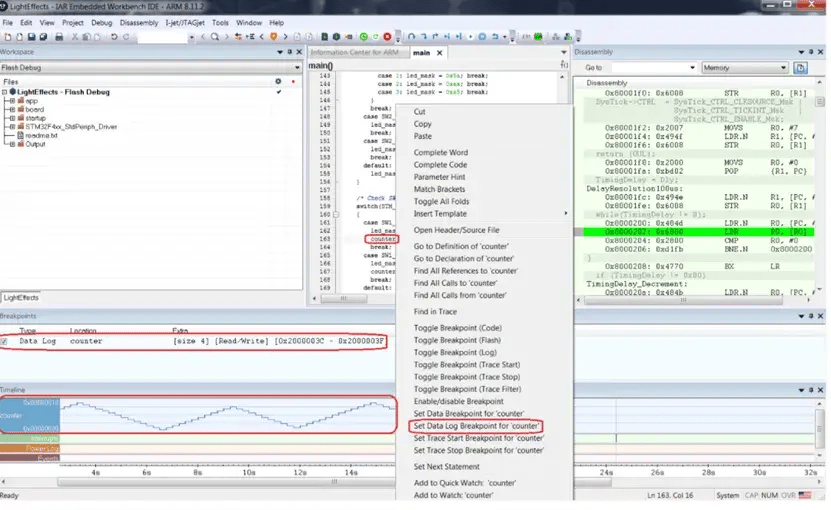Image resolution: width=831 pixels, height=510 pixels.
Task: Select 'Set Data Log Breakpoint for counter'
Action: [476, 426]
